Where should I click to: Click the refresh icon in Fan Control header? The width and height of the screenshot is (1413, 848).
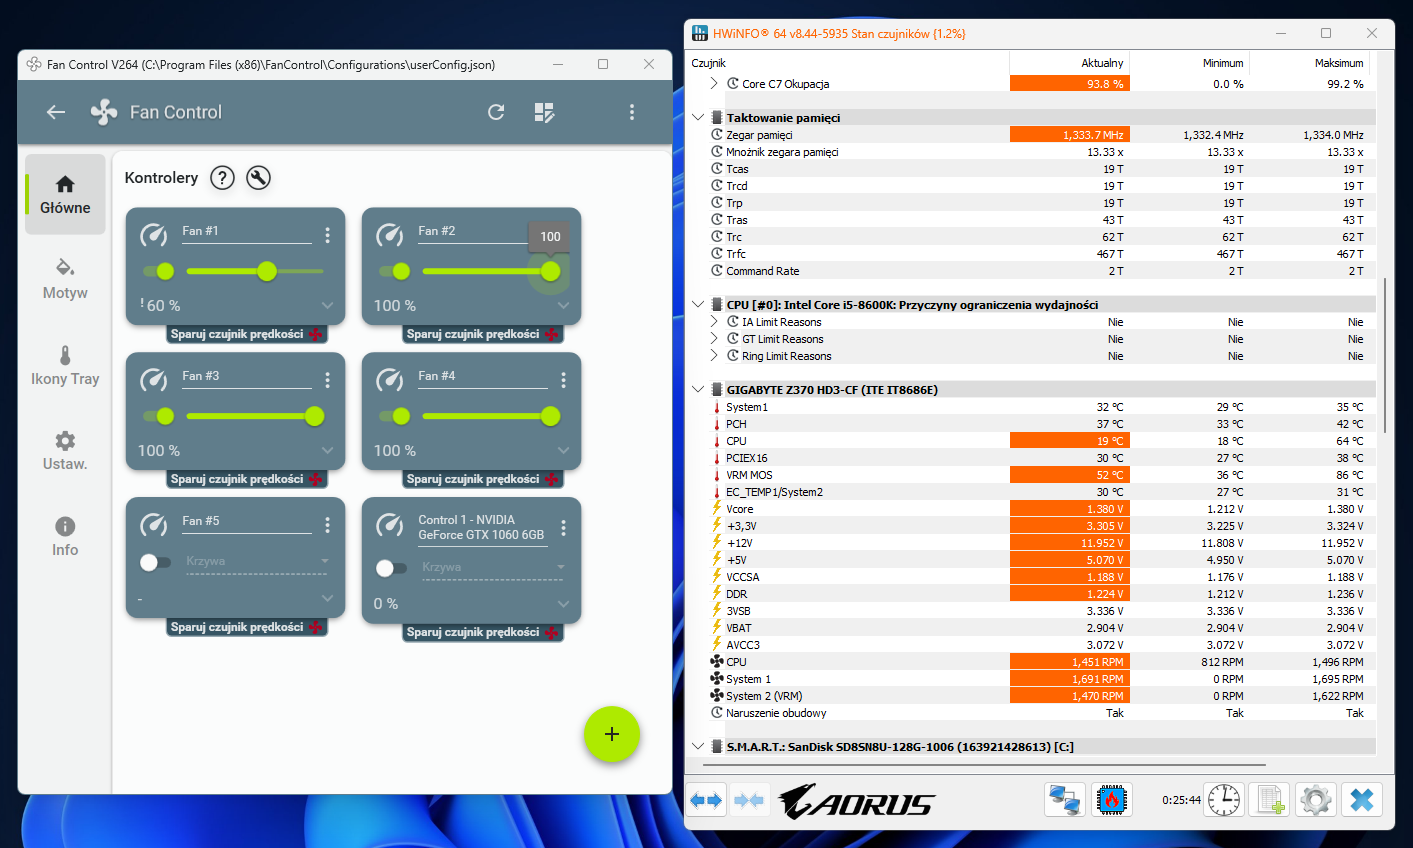(496, 112)
